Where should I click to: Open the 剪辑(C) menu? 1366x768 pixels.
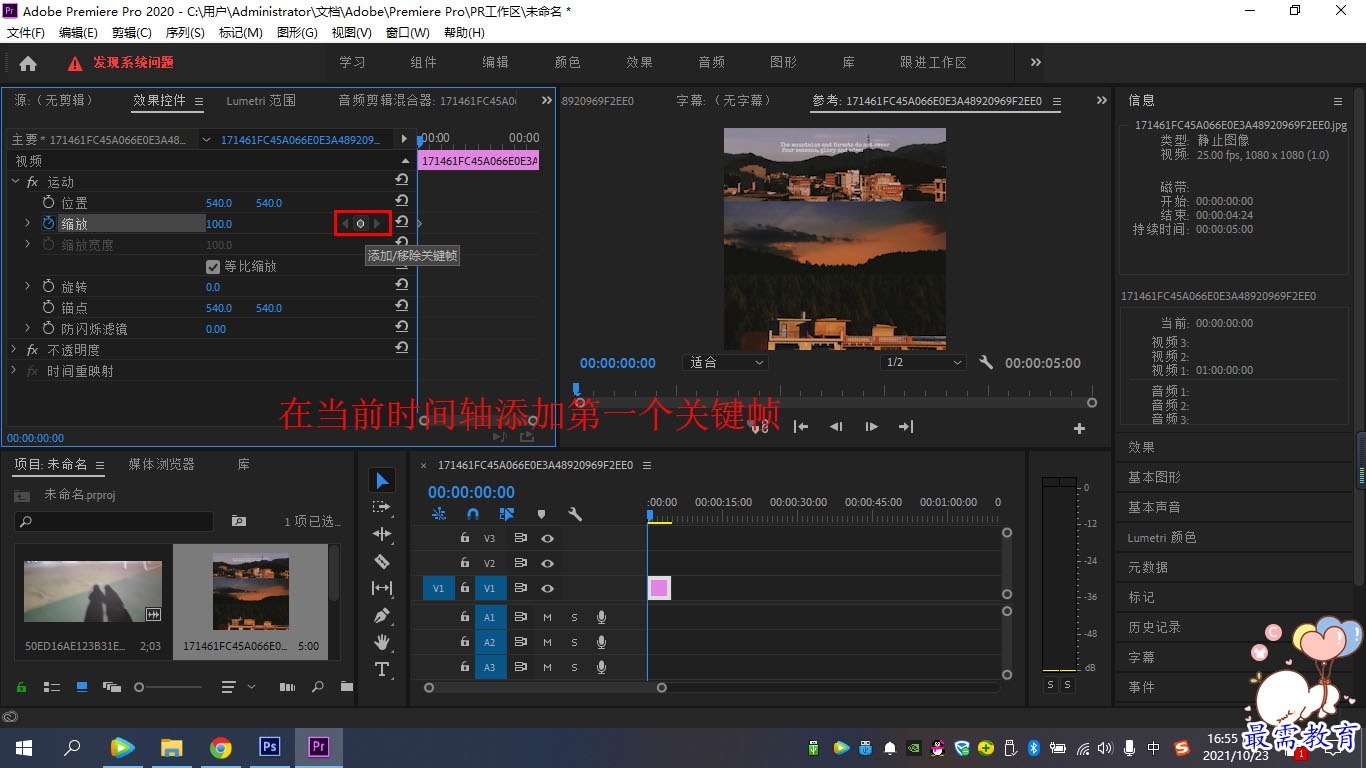[x=132, y=33]
